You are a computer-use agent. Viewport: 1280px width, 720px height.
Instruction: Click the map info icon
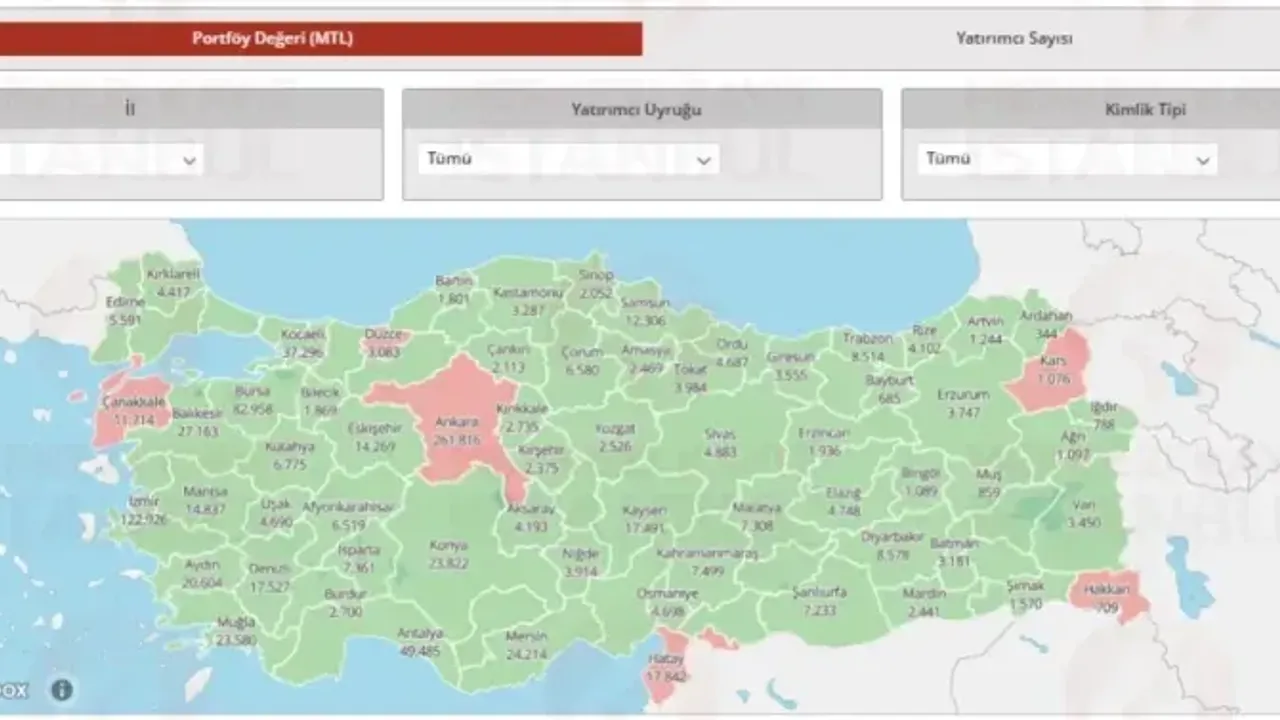point(62,689)
